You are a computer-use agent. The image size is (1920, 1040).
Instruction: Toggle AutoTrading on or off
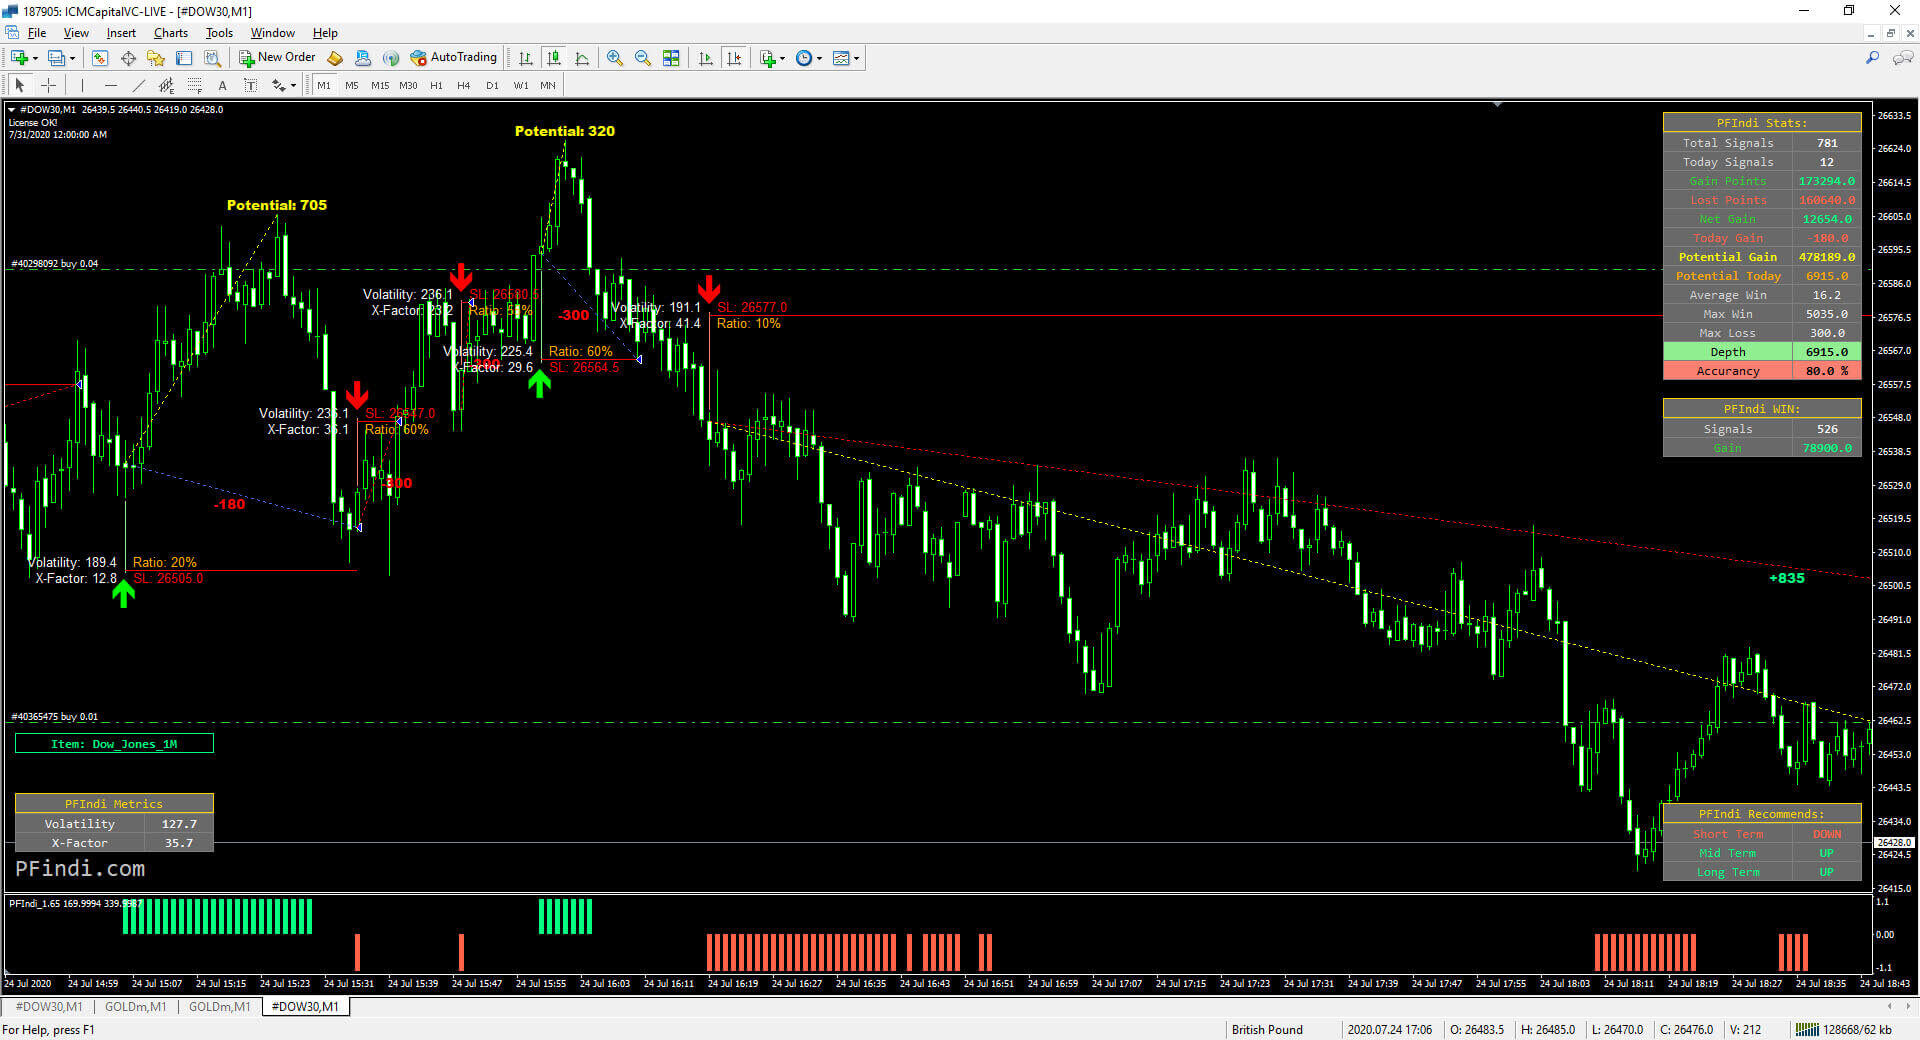click(453, 58)
